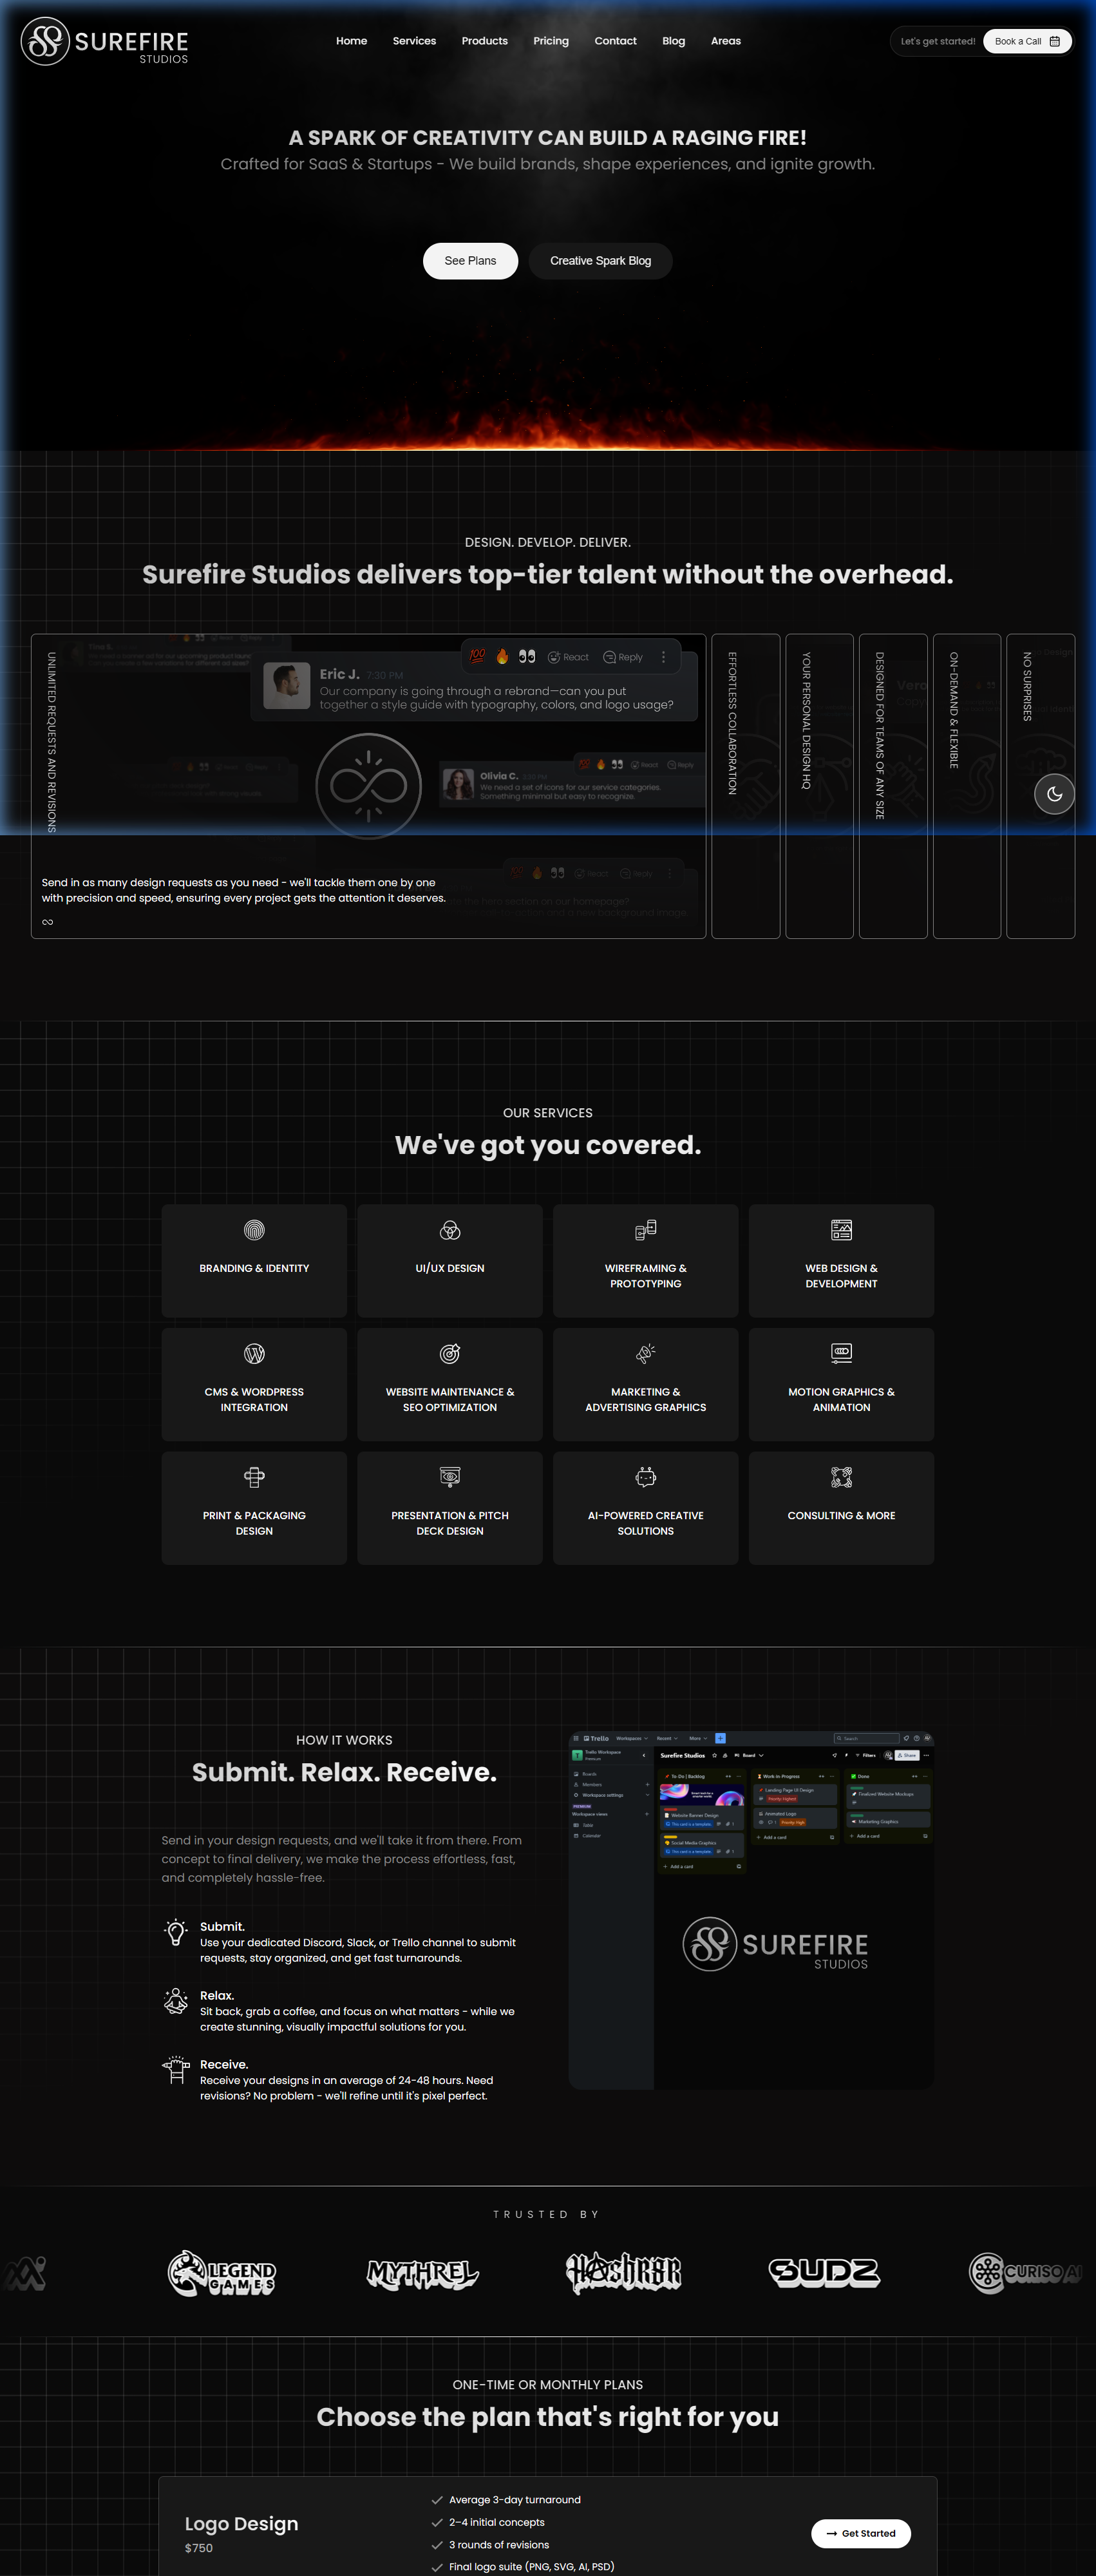This screenshot has height=2576, width=1096.
Task: Click the UI/UX Design icon
Action: (x=450, y=1229)
